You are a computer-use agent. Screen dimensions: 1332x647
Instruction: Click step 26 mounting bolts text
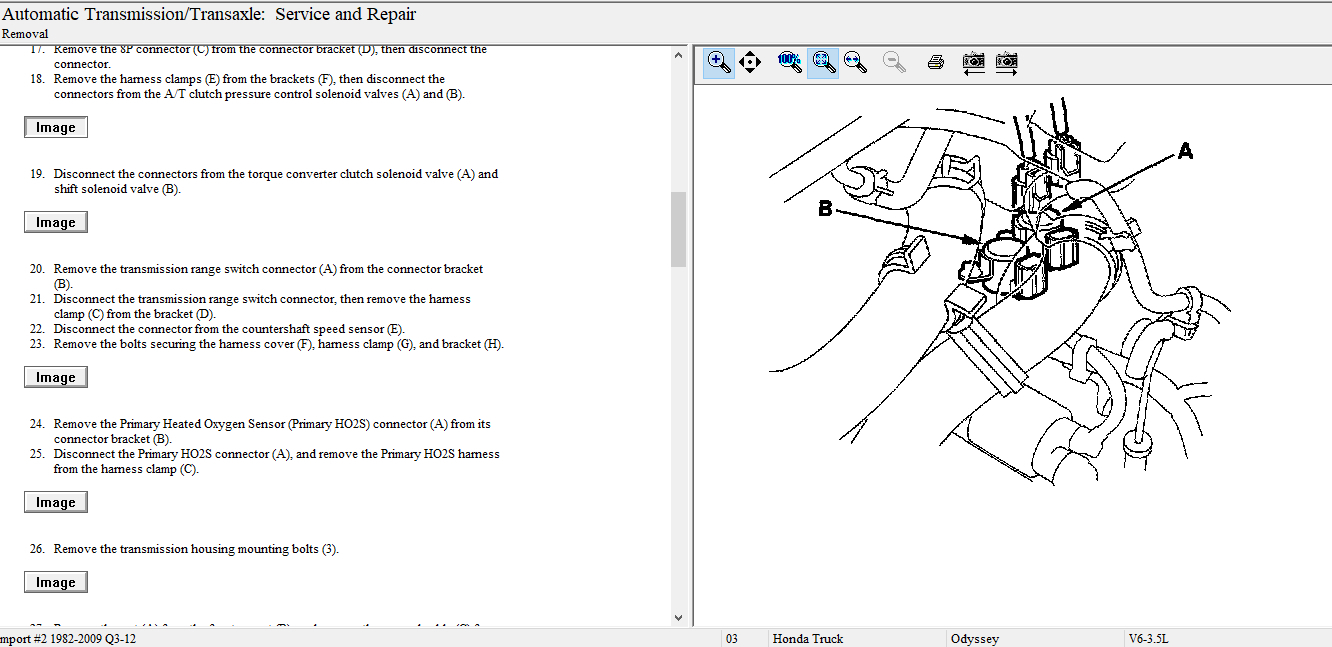pyautogui.click(x=196, y=549)
